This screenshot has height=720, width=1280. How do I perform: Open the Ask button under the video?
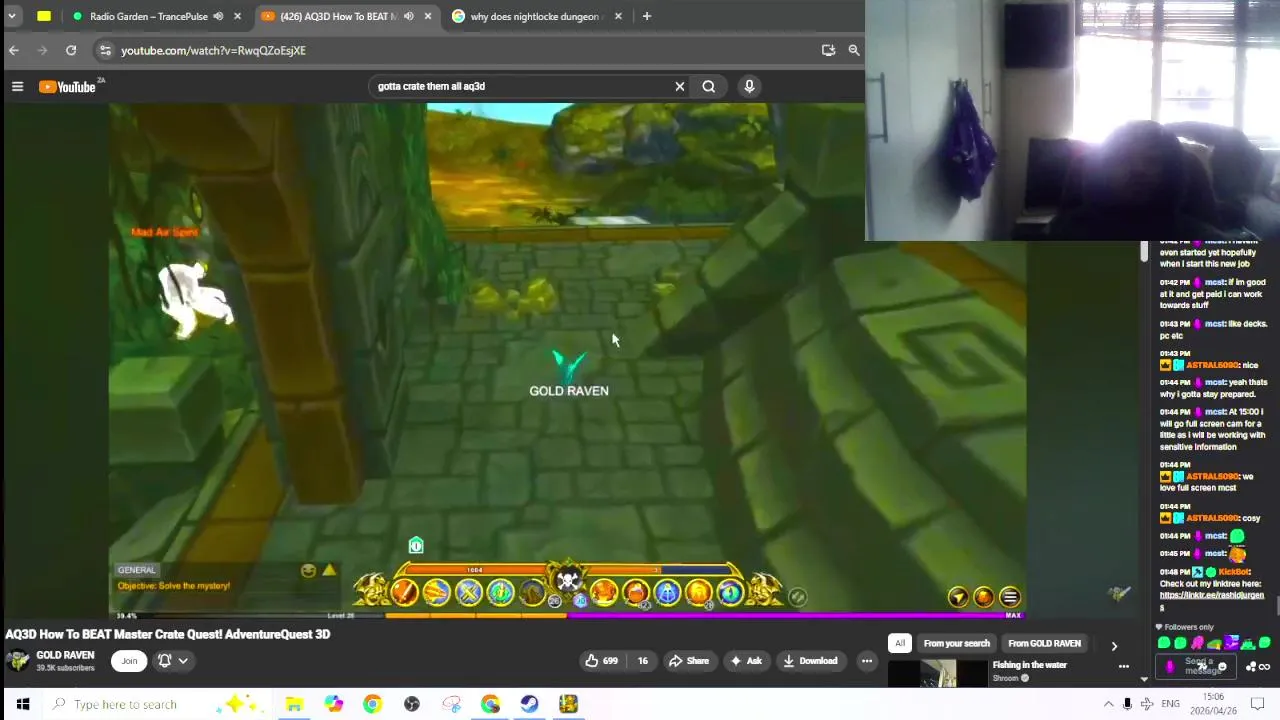click(746, 660)
